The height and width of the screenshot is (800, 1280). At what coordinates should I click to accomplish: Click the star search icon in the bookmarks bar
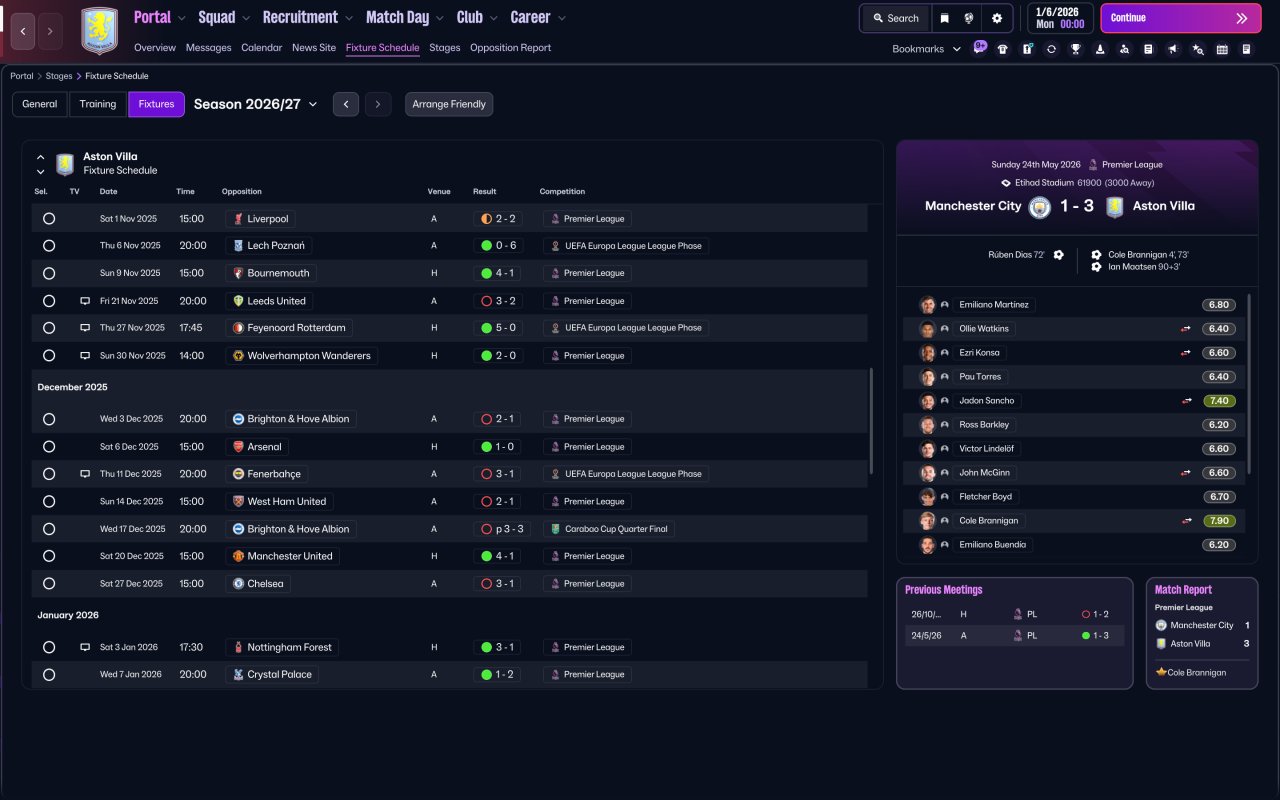tap(1198, 49)
